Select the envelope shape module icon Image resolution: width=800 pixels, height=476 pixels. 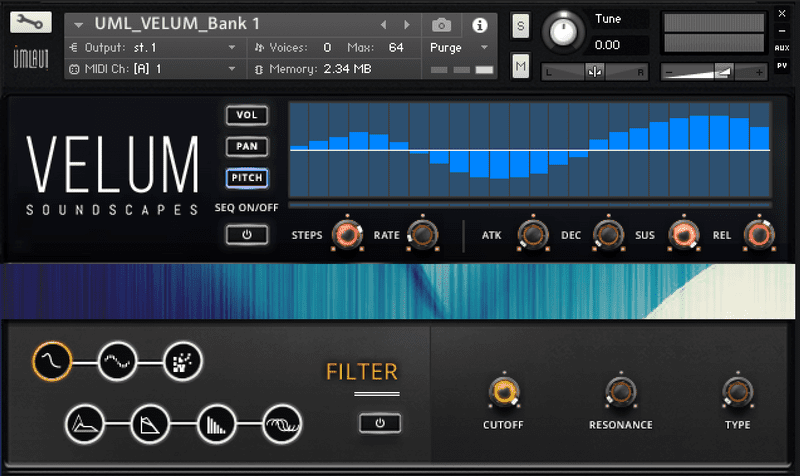[x=85, y=424]
